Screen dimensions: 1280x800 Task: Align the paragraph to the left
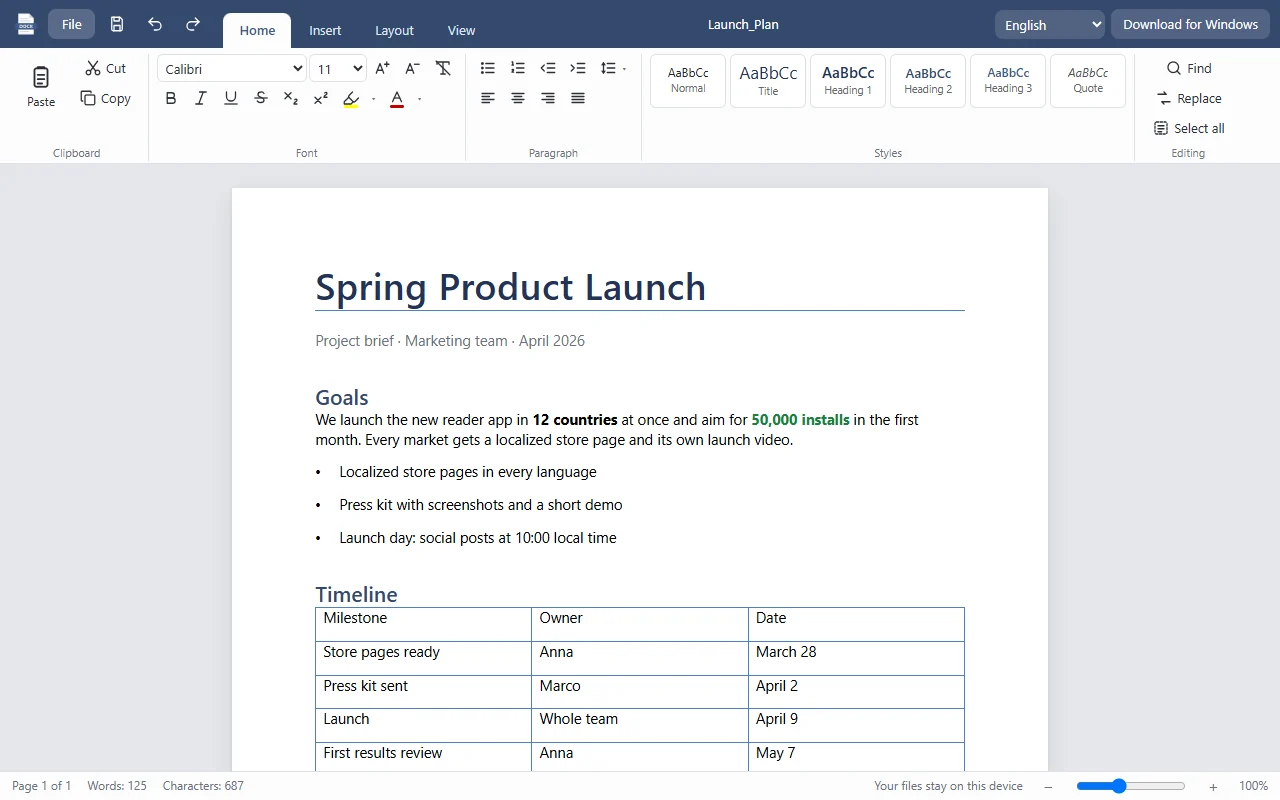pos(488,98)
